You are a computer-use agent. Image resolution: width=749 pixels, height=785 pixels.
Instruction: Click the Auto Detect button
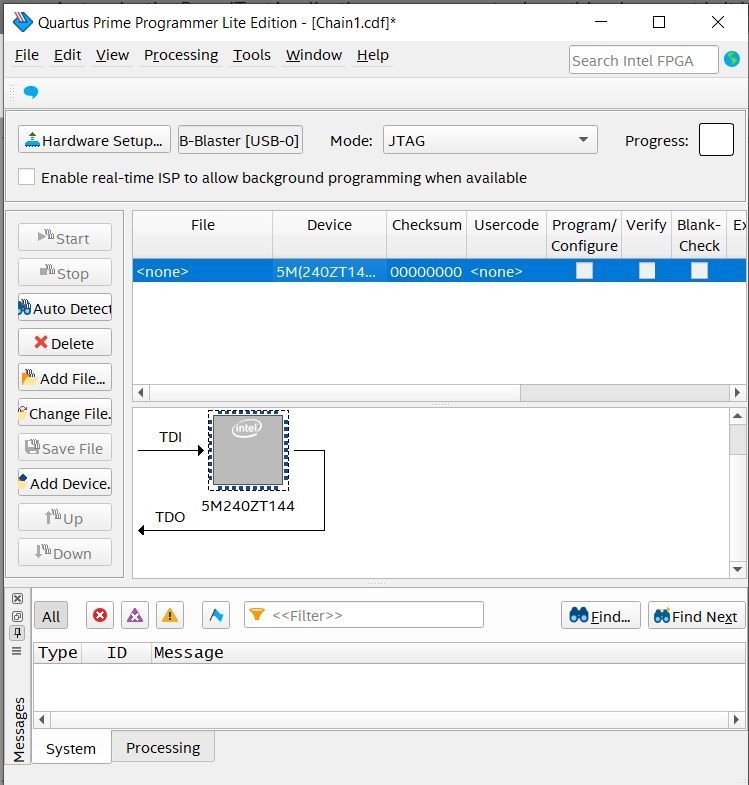pyautogui.click(x=65, y=308)
